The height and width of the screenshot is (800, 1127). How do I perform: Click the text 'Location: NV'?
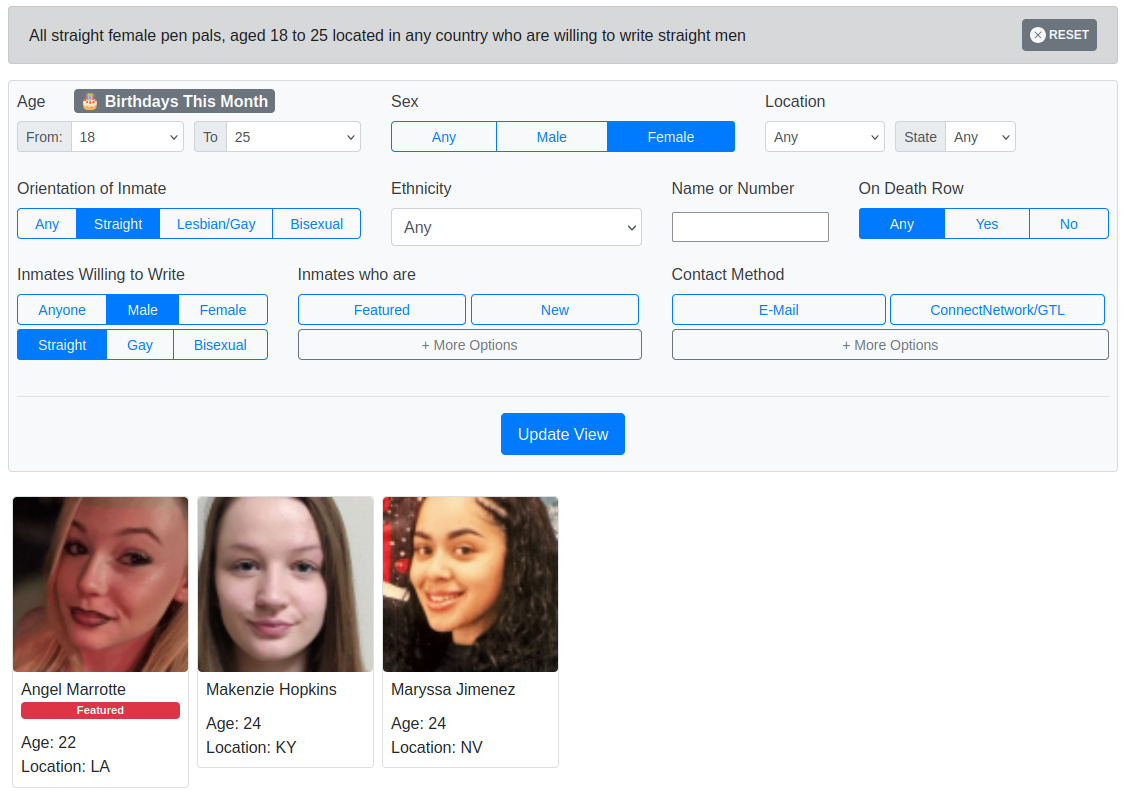coord(436,748)
